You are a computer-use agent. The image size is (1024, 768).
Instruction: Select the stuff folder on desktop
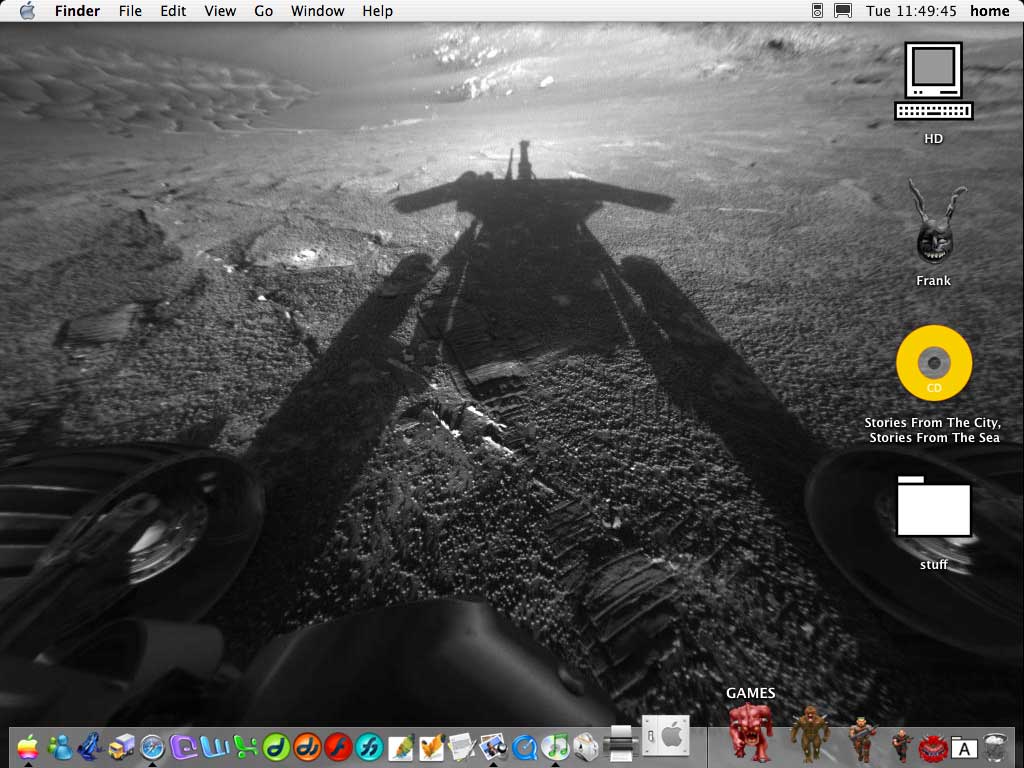click(934, 507)
